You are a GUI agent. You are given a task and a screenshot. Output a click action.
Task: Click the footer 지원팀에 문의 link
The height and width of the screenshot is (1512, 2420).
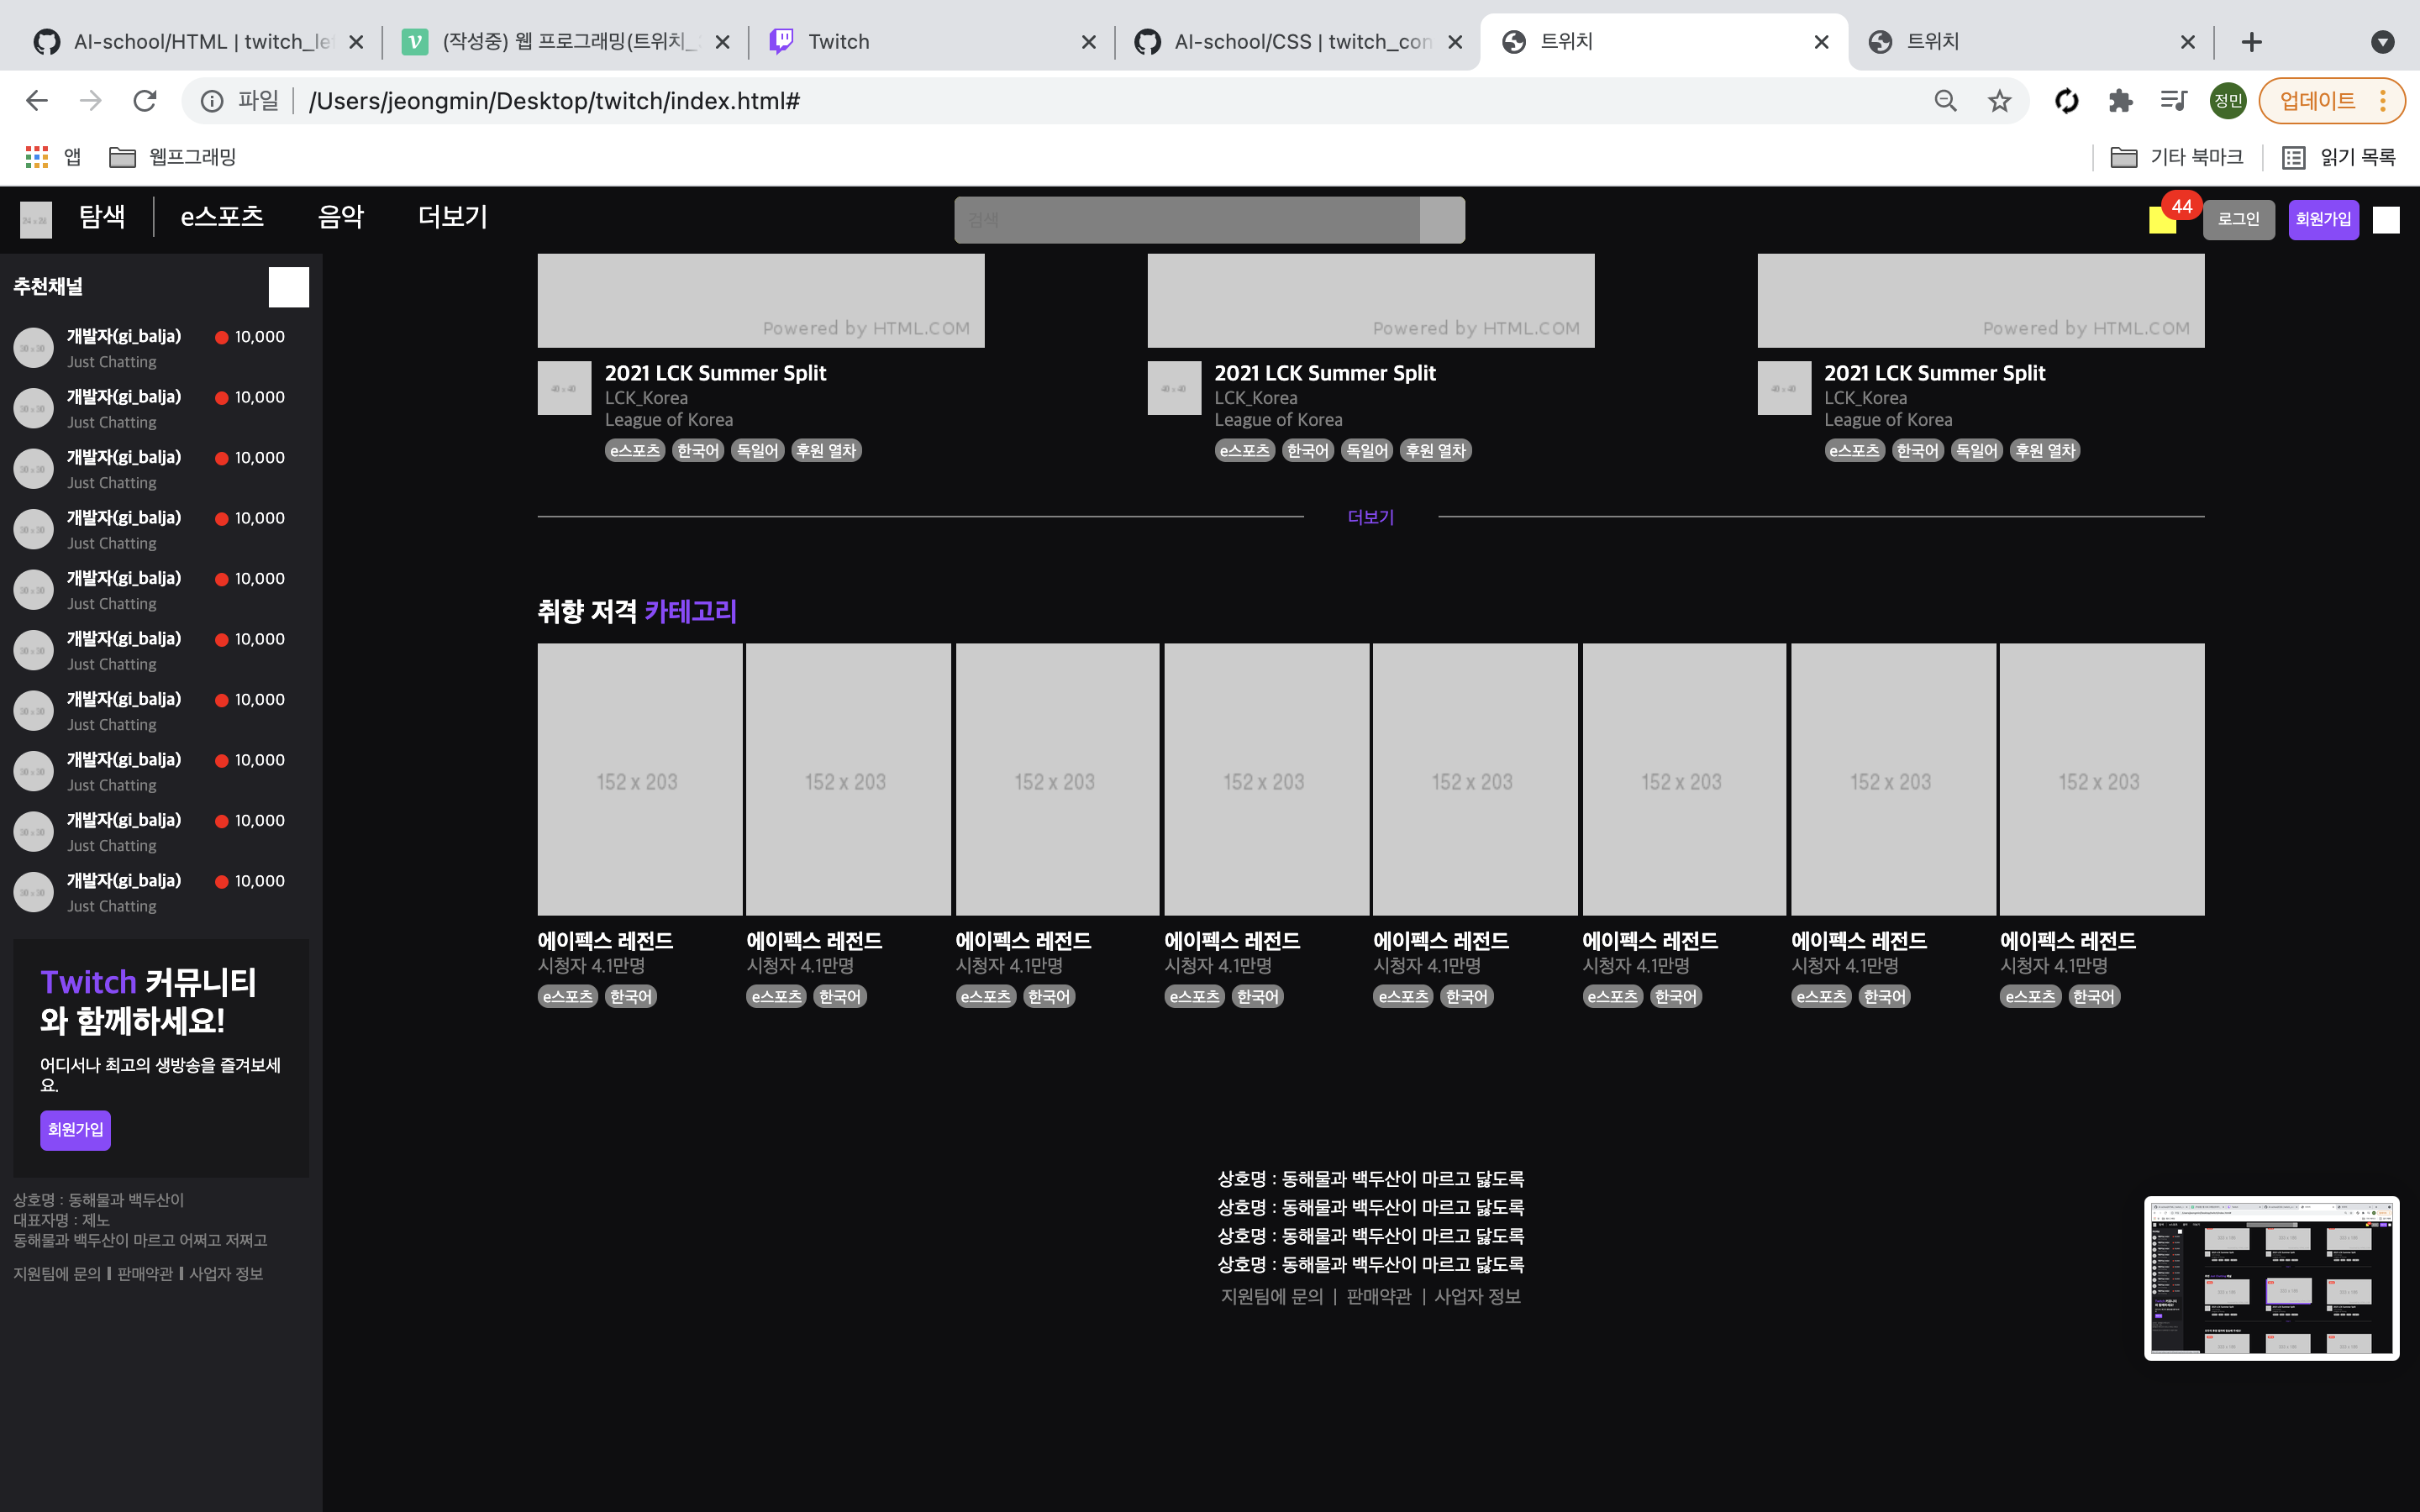coord(1272,1297)
